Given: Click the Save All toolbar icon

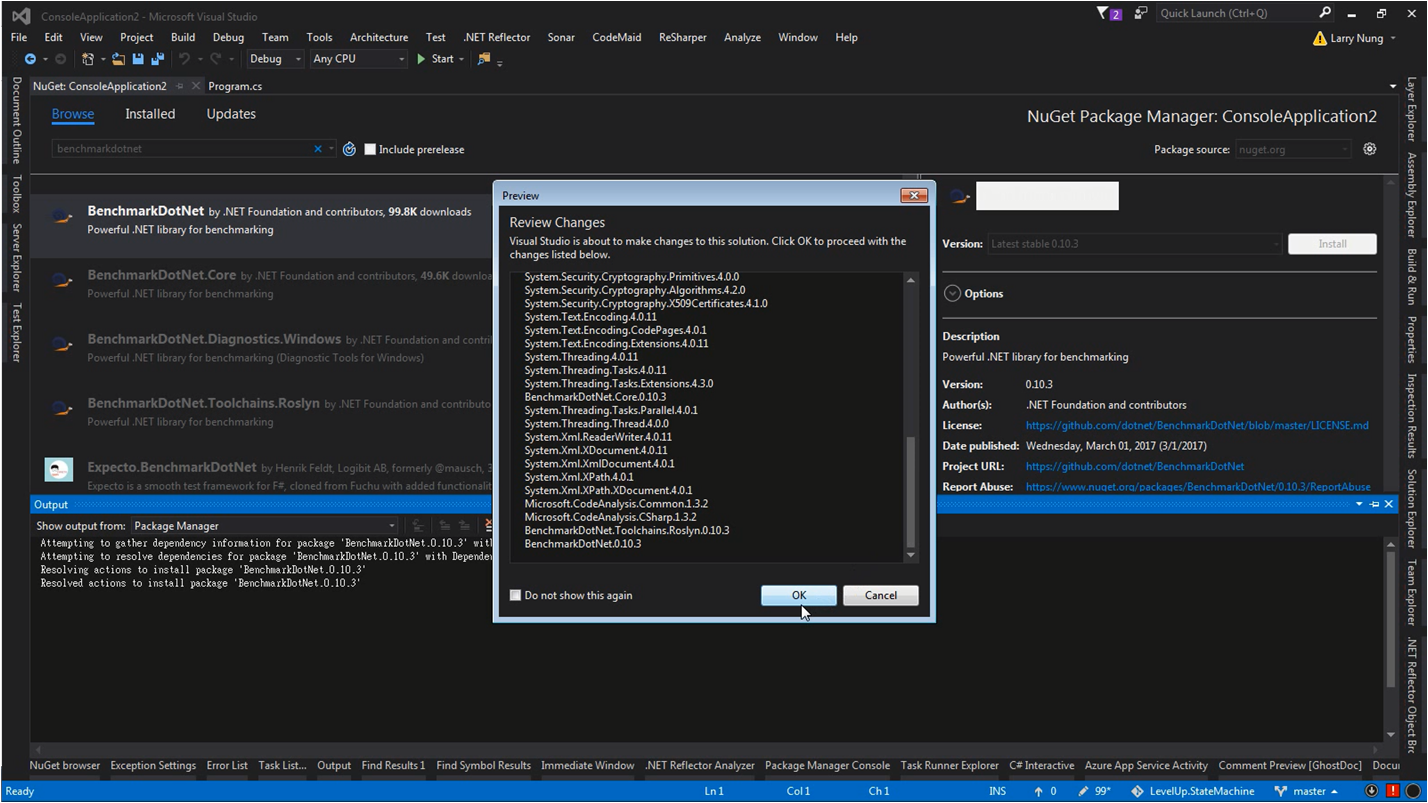Looking at the screenshot, I should [x=157, y=59].
